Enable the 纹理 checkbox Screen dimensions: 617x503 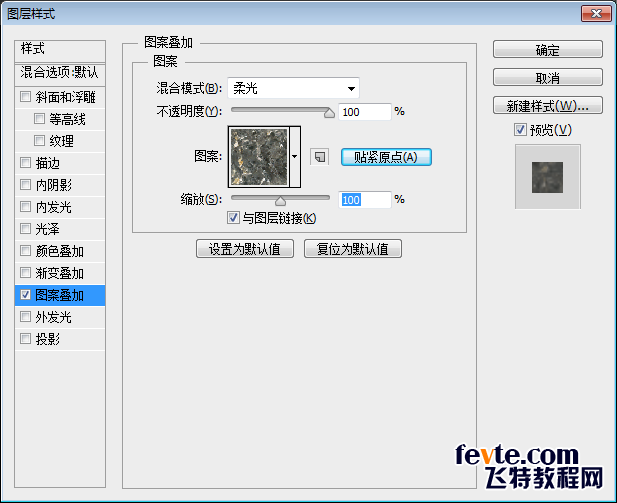[39, 141]
